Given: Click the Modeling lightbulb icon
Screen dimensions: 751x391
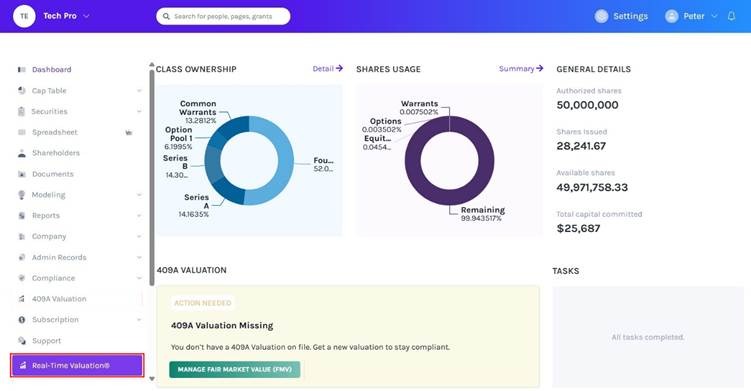Looking at the screenshot, I should [22, 195].
